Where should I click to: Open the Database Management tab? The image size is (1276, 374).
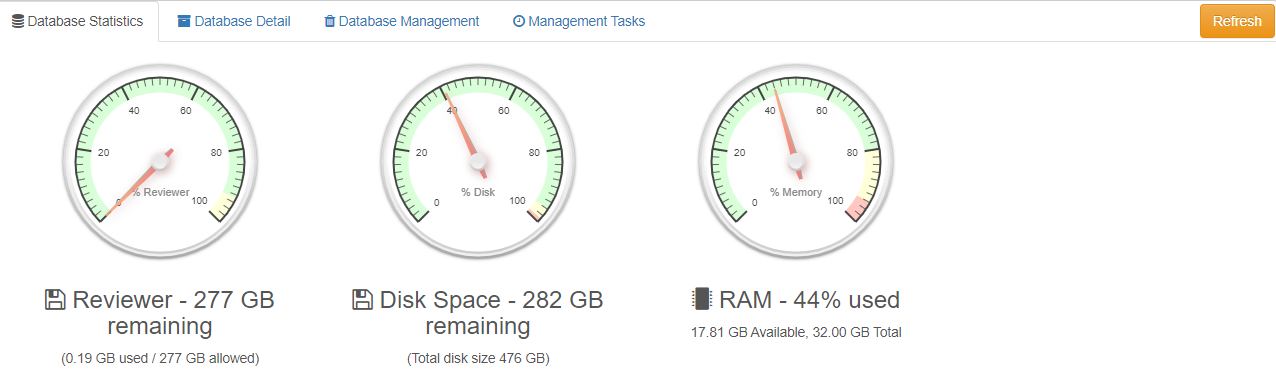(401, 21)
